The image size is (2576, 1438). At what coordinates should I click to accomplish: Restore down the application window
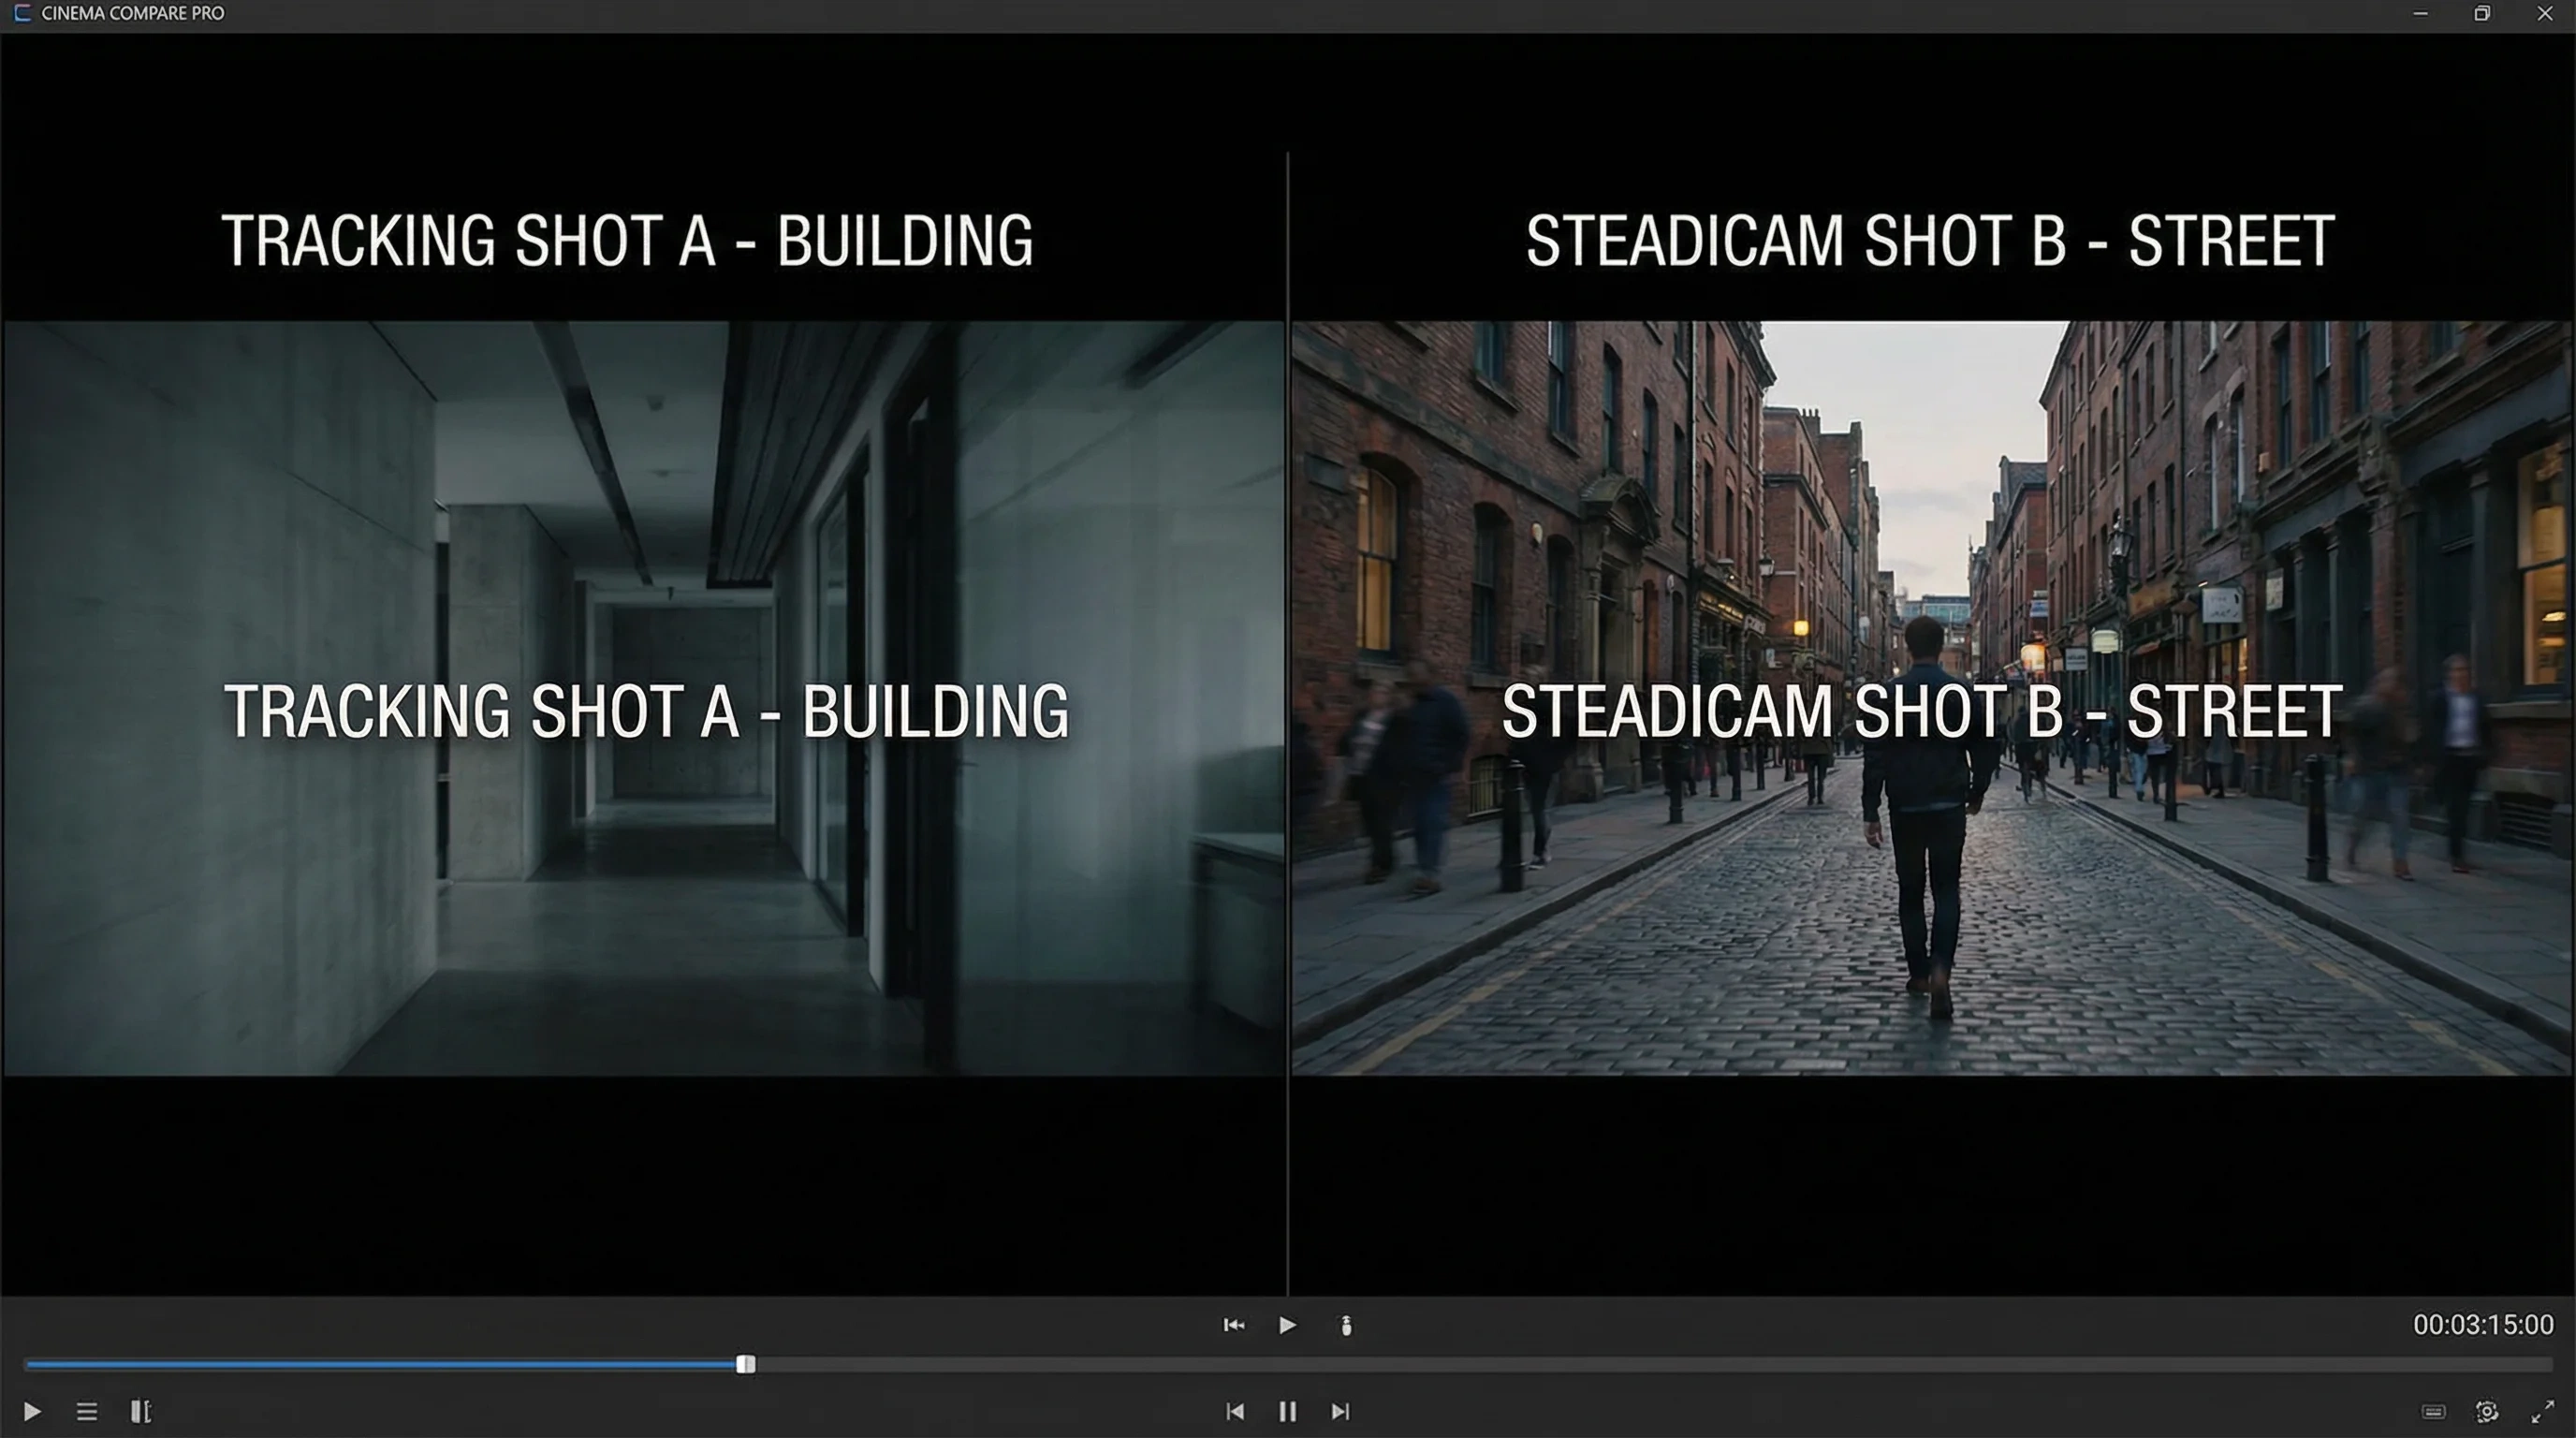tap(2482, 13)
